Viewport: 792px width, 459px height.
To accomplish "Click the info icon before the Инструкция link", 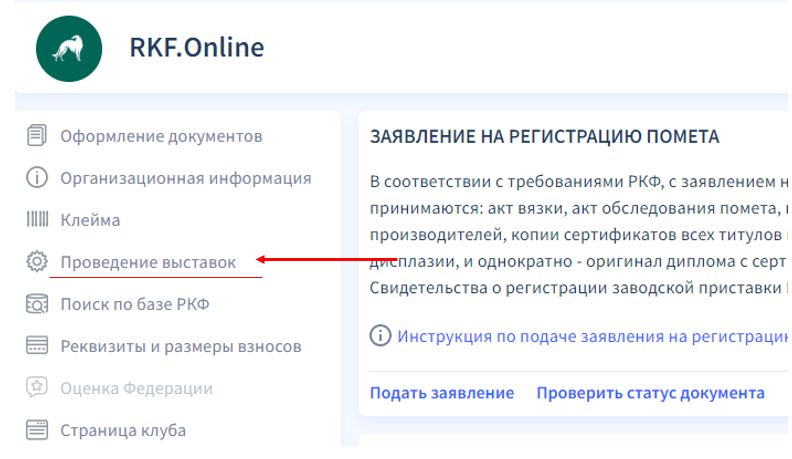I will pyautogui.click(x=380, y=336).
